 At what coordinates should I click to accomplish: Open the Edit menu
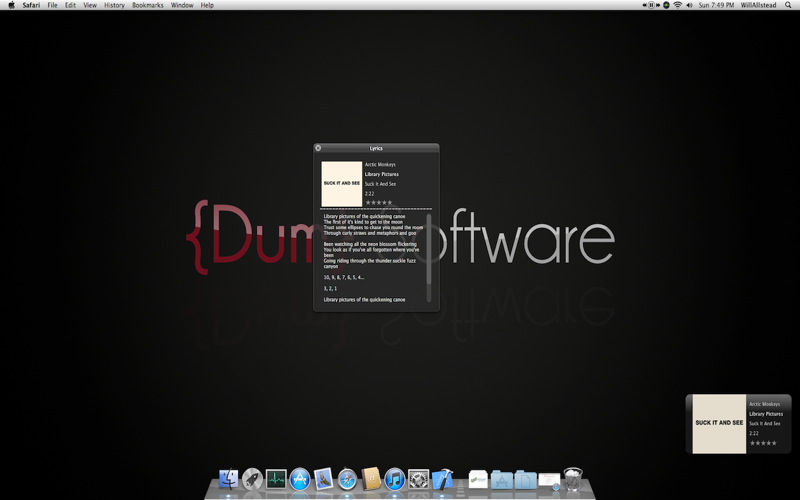pos(70,5)
